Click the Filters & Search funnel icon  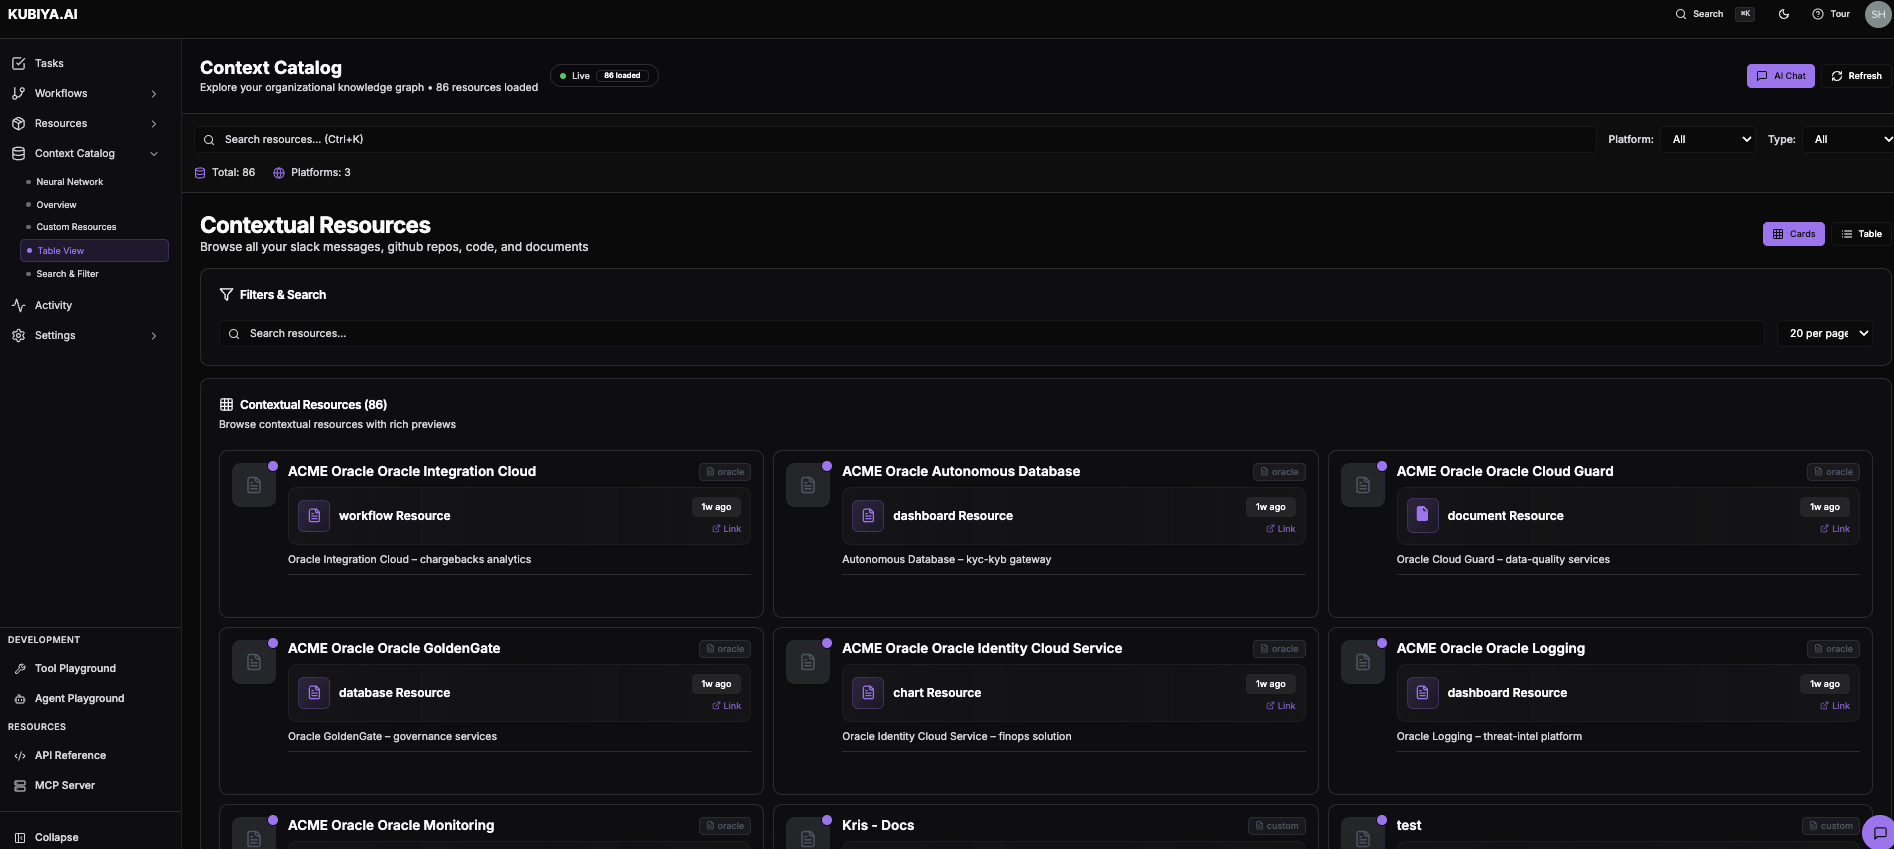click(x=226, y=294)
